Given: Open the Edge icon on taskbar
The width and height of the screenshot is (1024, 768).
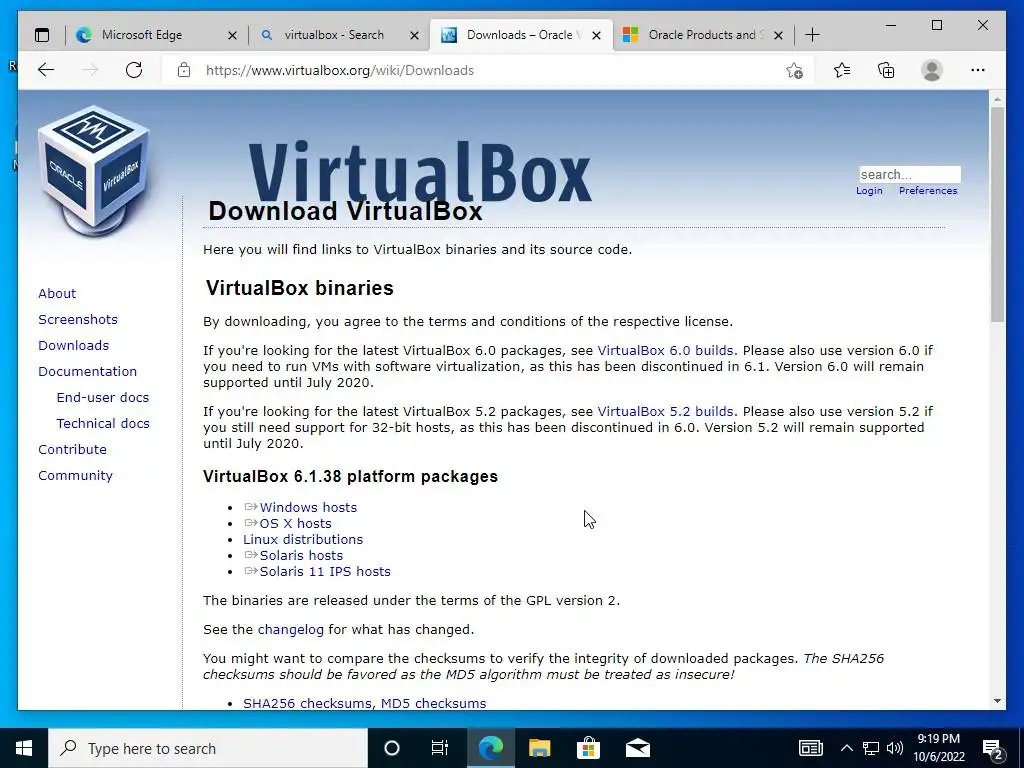Looking at the screenshot, I should tap(490, 748).
